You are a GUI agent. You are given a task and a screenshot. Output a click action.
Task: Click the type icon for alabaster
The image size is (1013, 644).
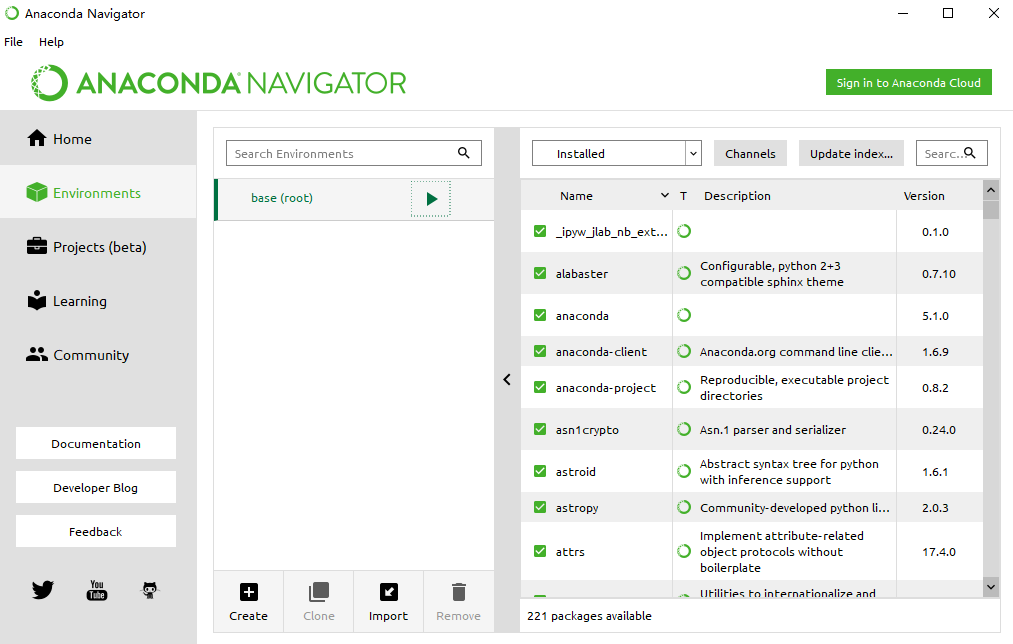684,273
